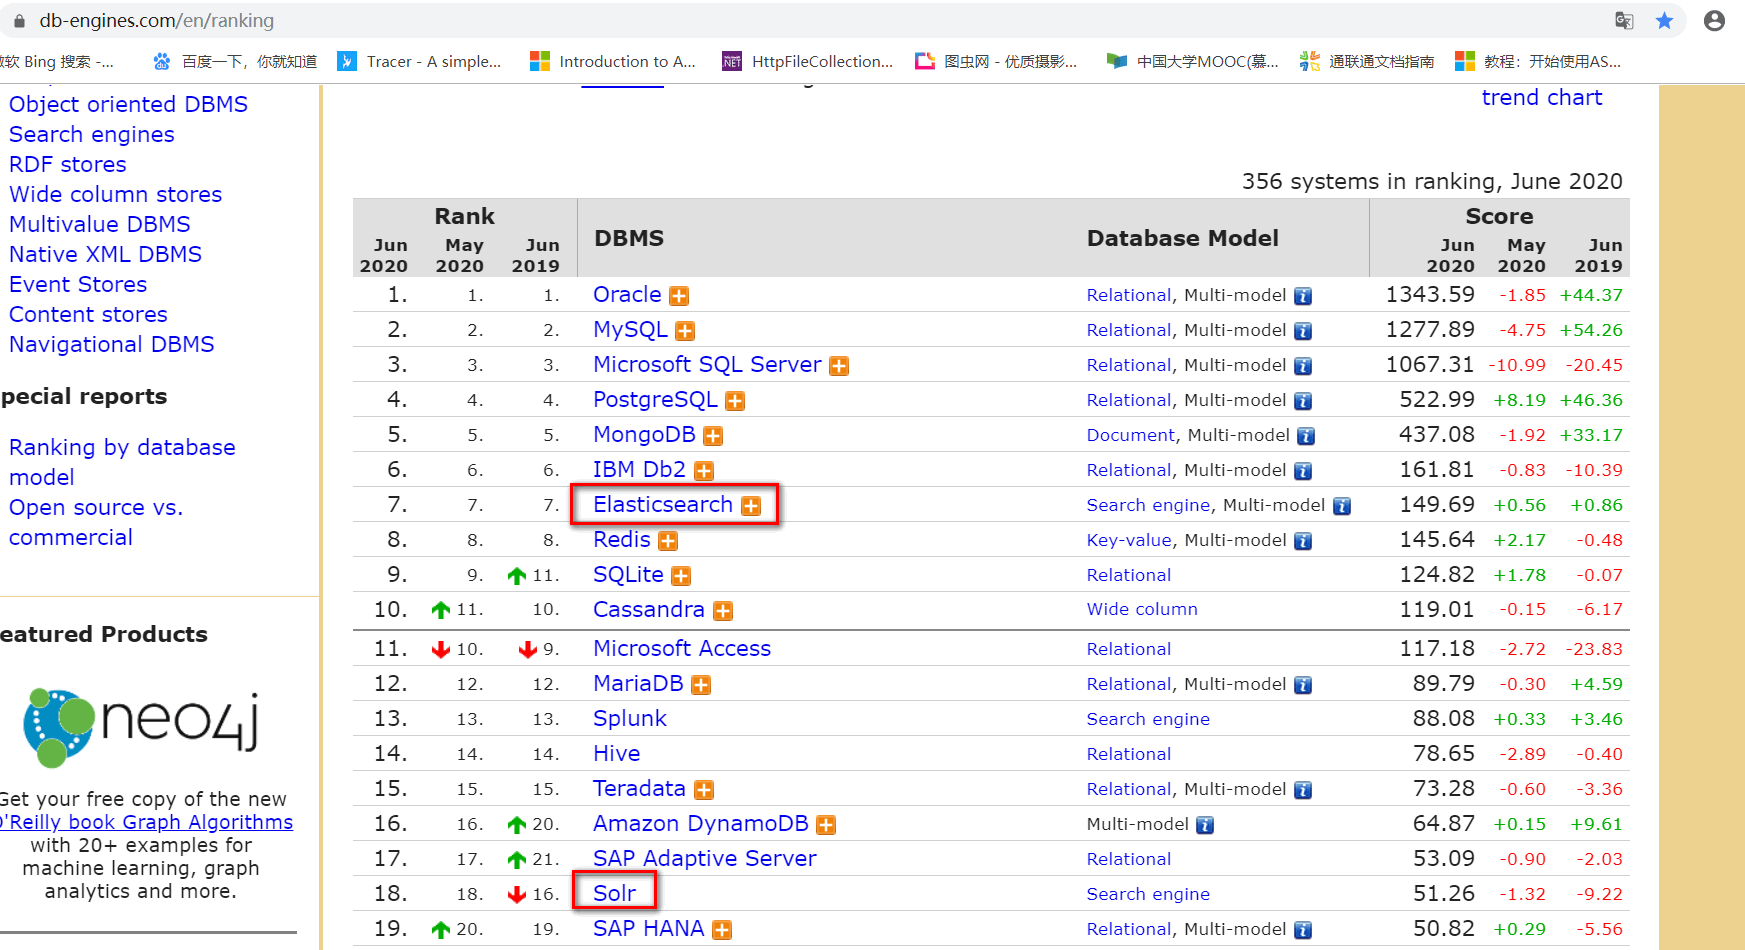Open Event Stores sidebar link
Screen dimensions: 1745x950
coord(78,285)
